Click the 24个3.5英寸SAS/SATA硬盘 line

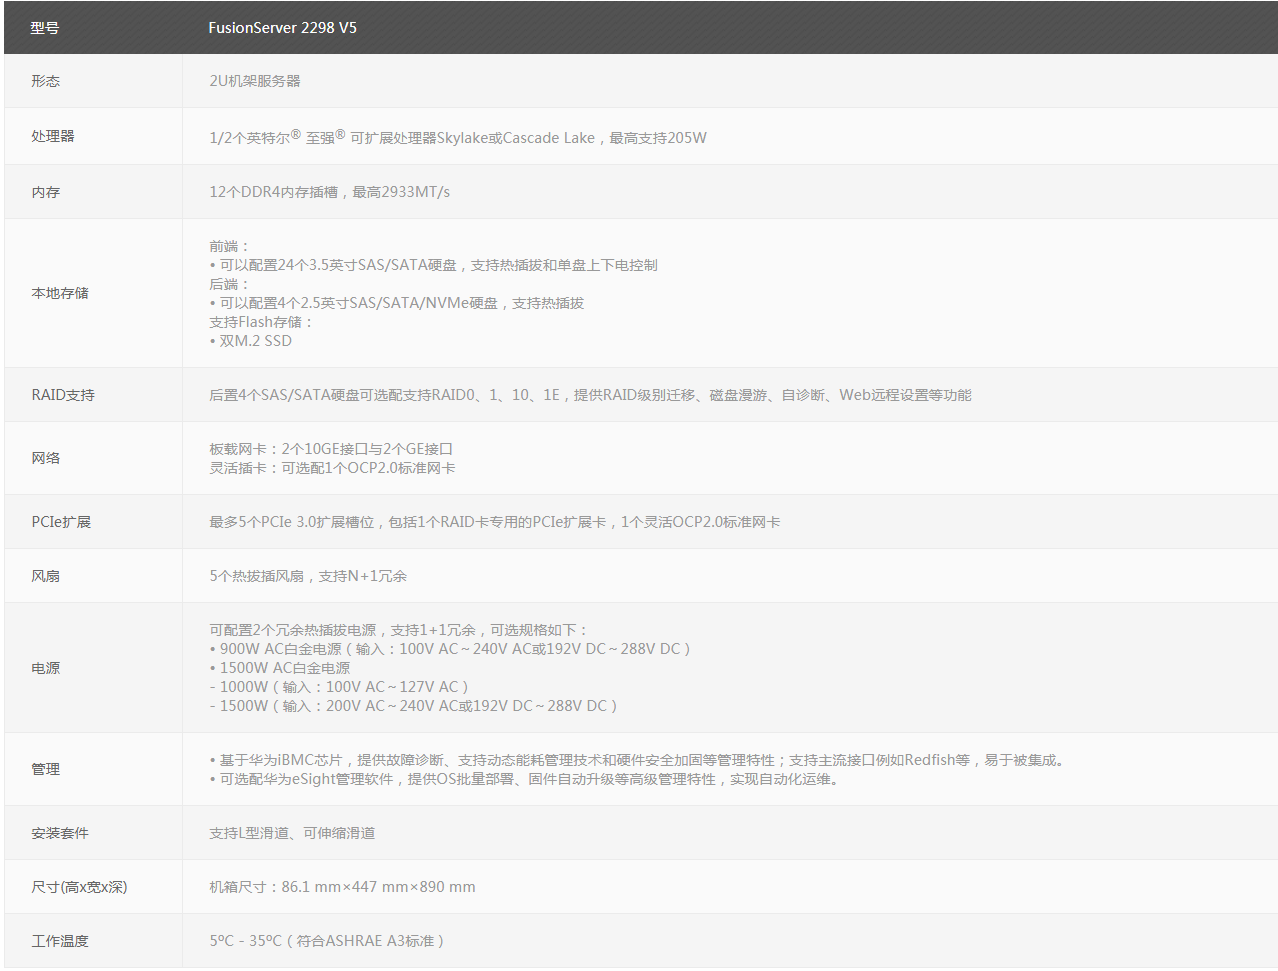tap(434, 265)
